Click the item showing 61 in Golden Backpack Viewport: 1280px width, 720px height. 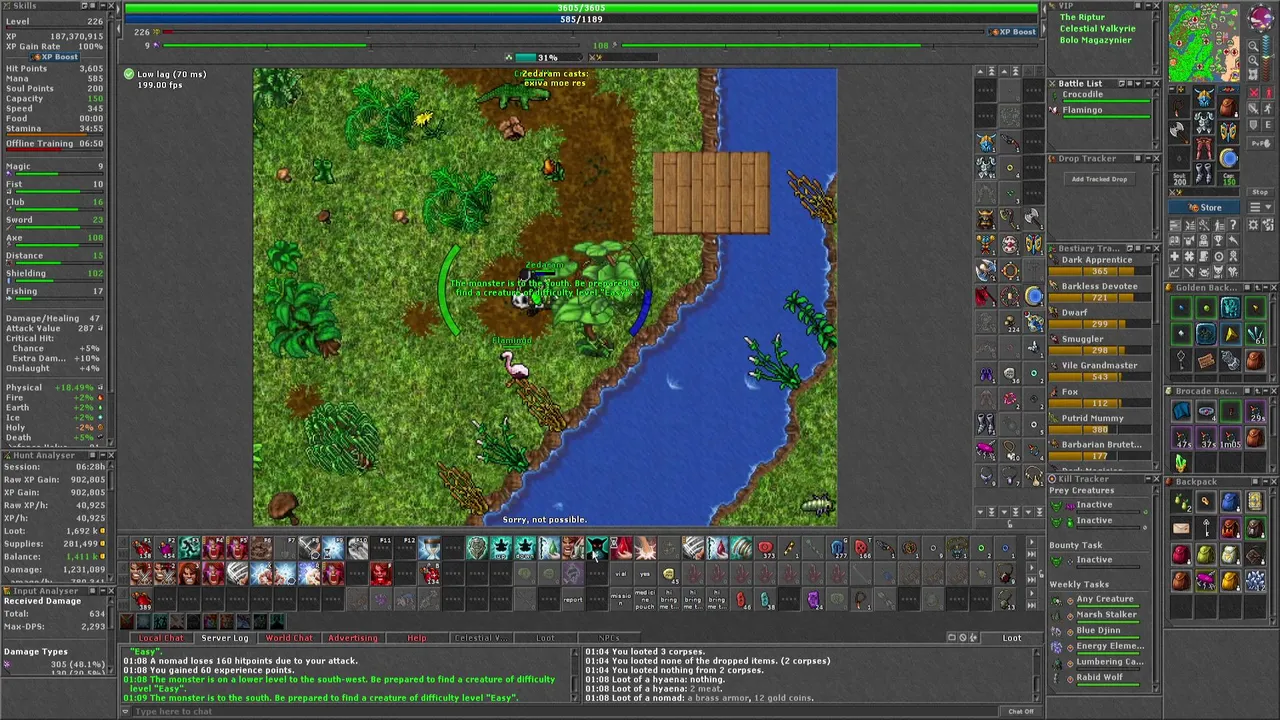pyautogui.click(x=1255, y=333)
